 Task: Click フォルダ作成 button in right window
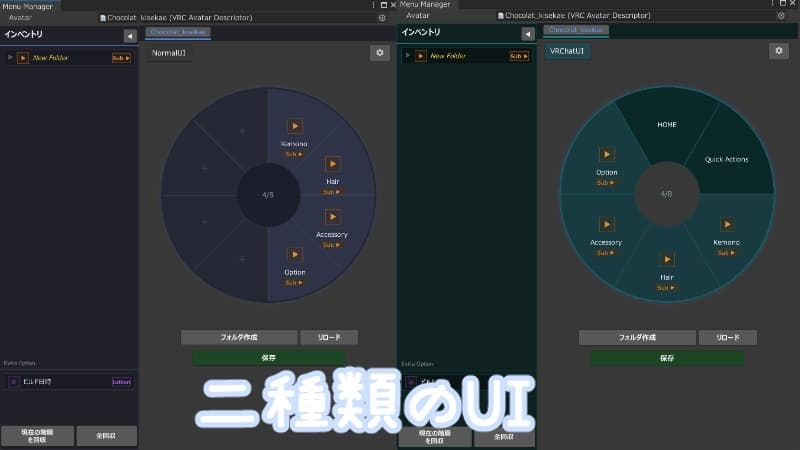pos(637,337)
